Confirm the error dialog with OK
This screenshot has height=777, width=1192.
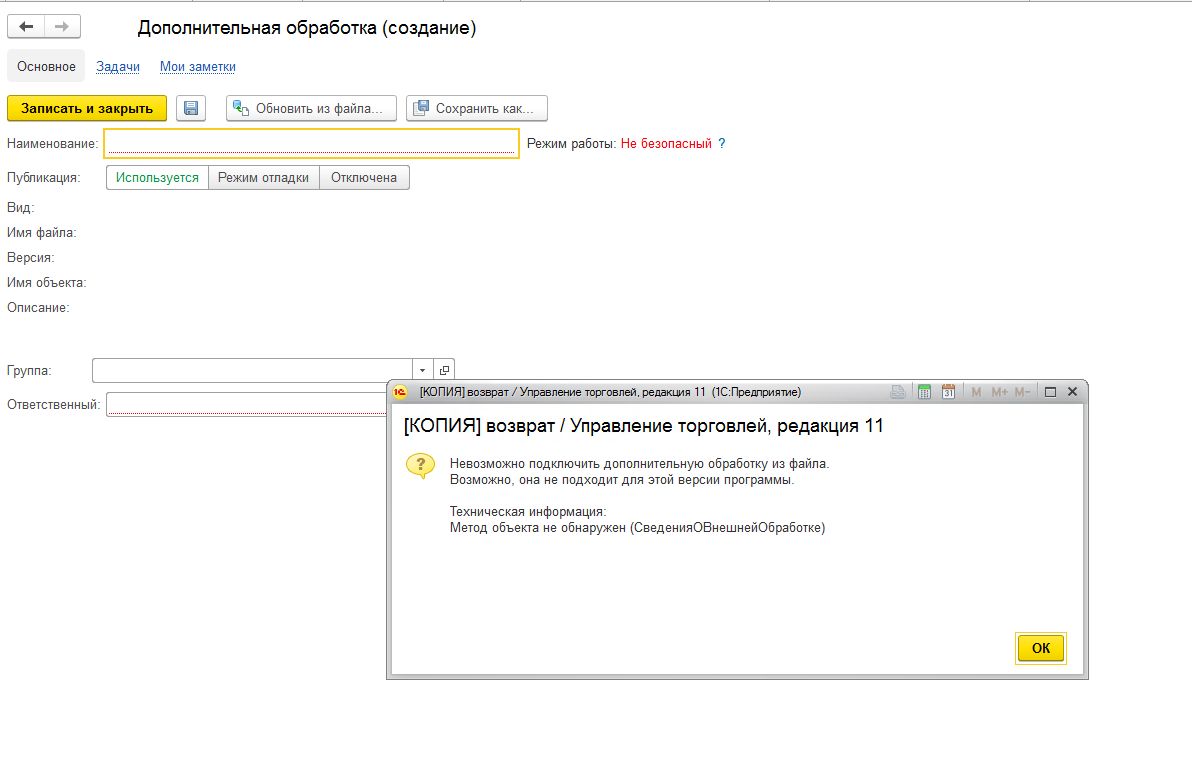tap(1041, 649)
